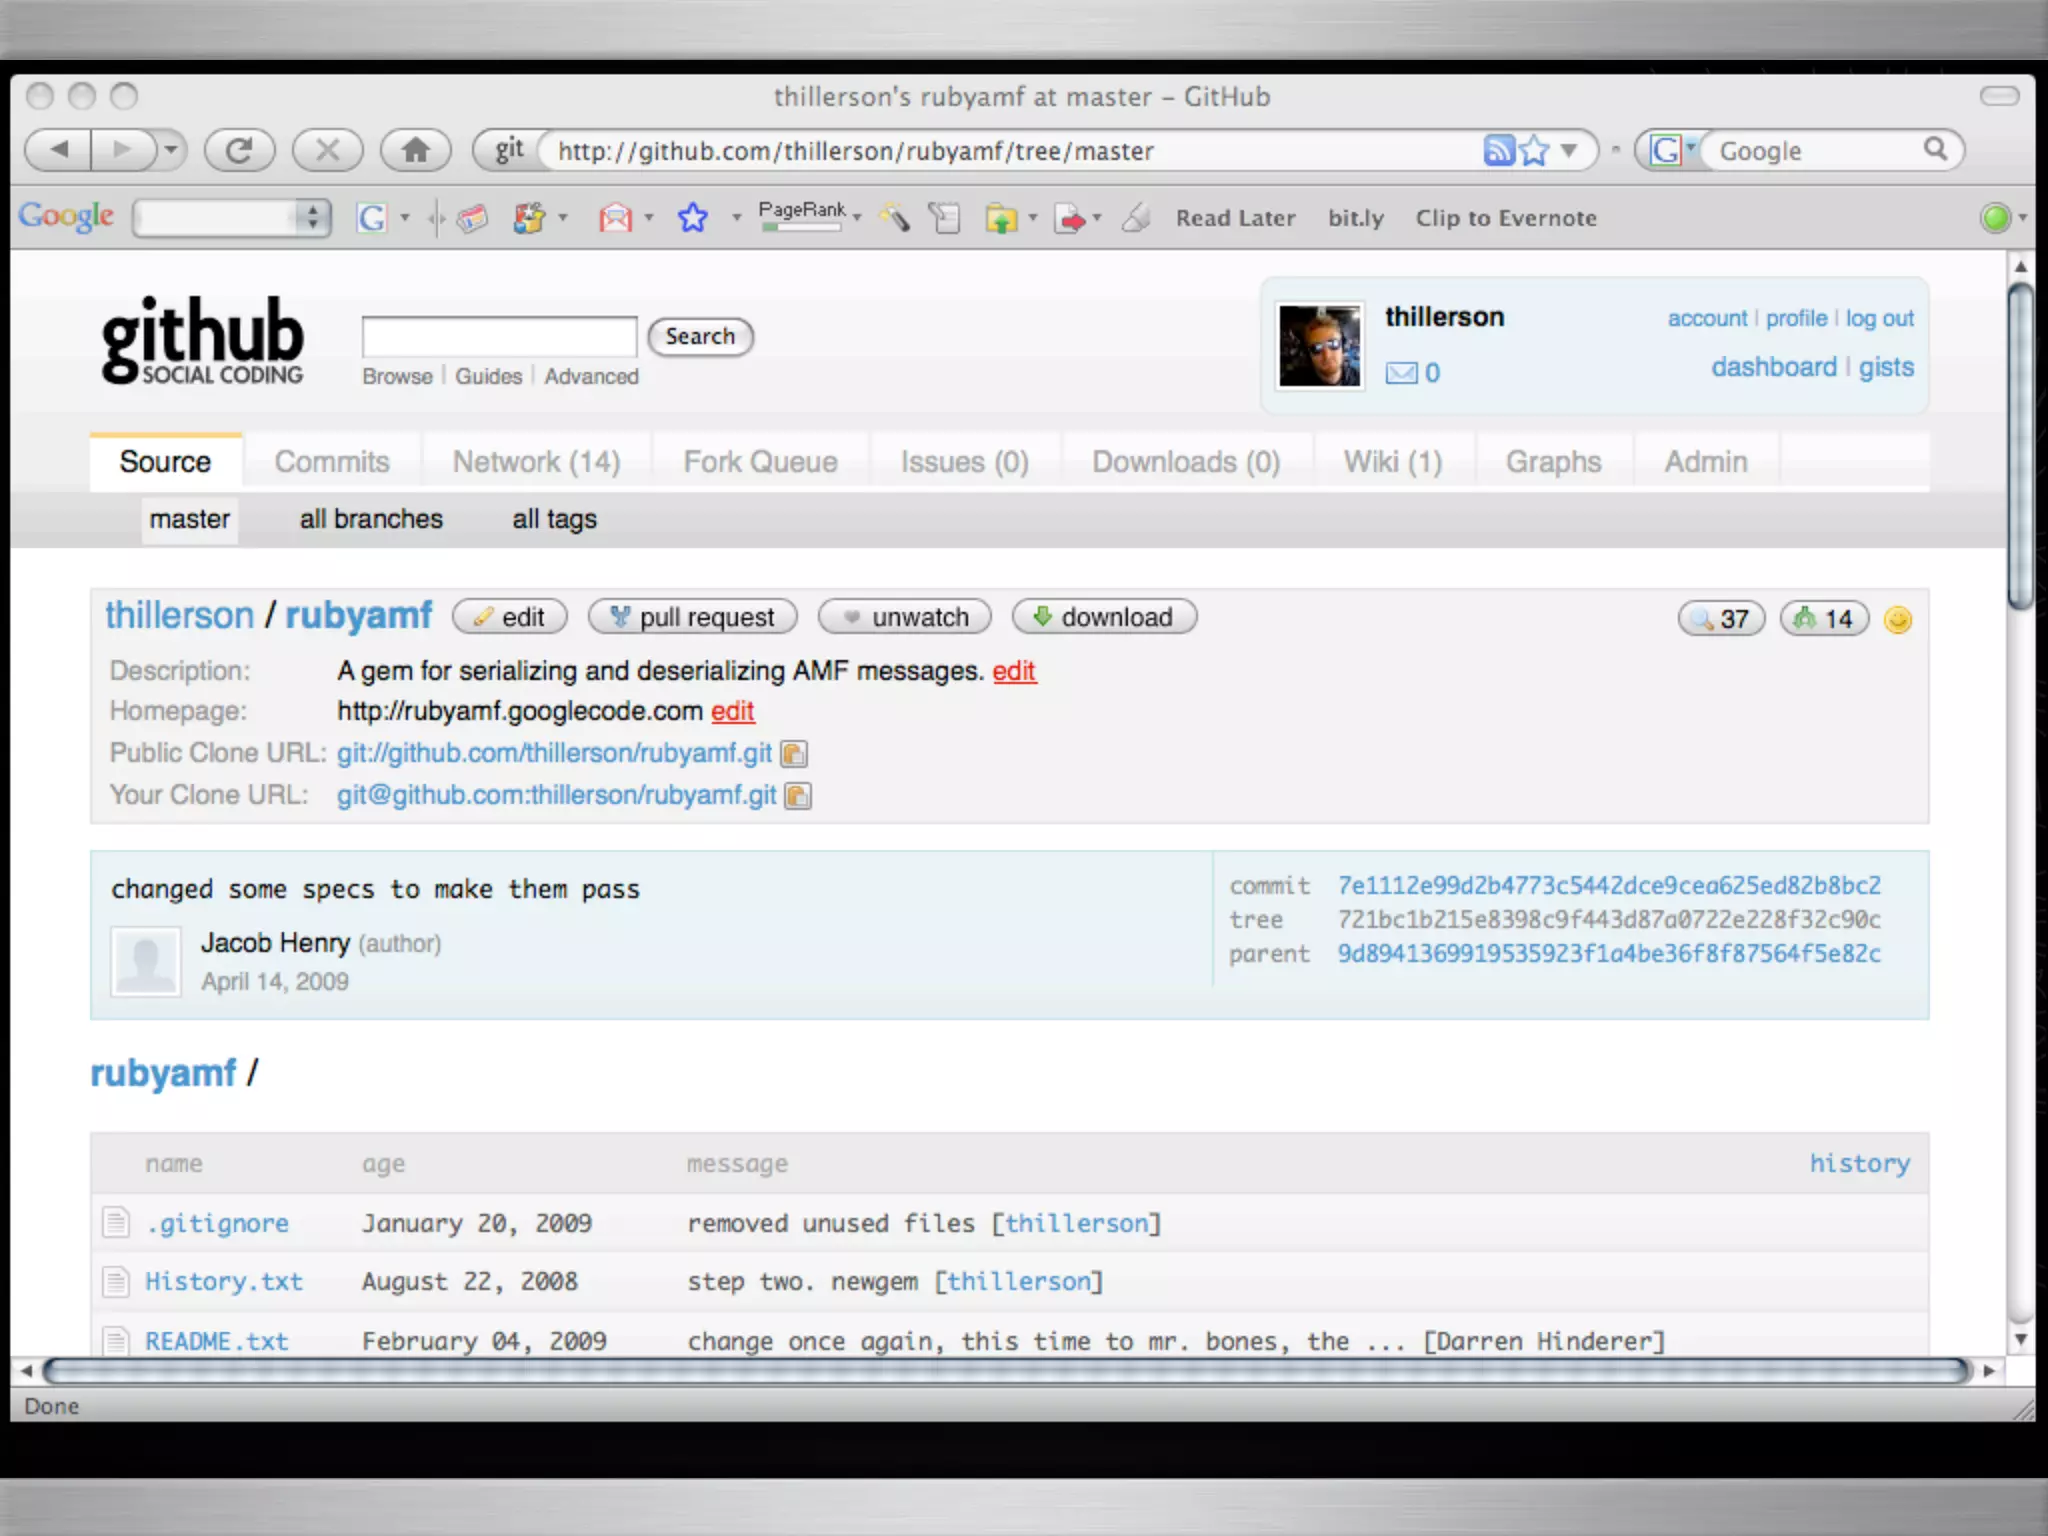Click the 37 watchers badge
The image size is (2048, 1536).
point(1721,619)
